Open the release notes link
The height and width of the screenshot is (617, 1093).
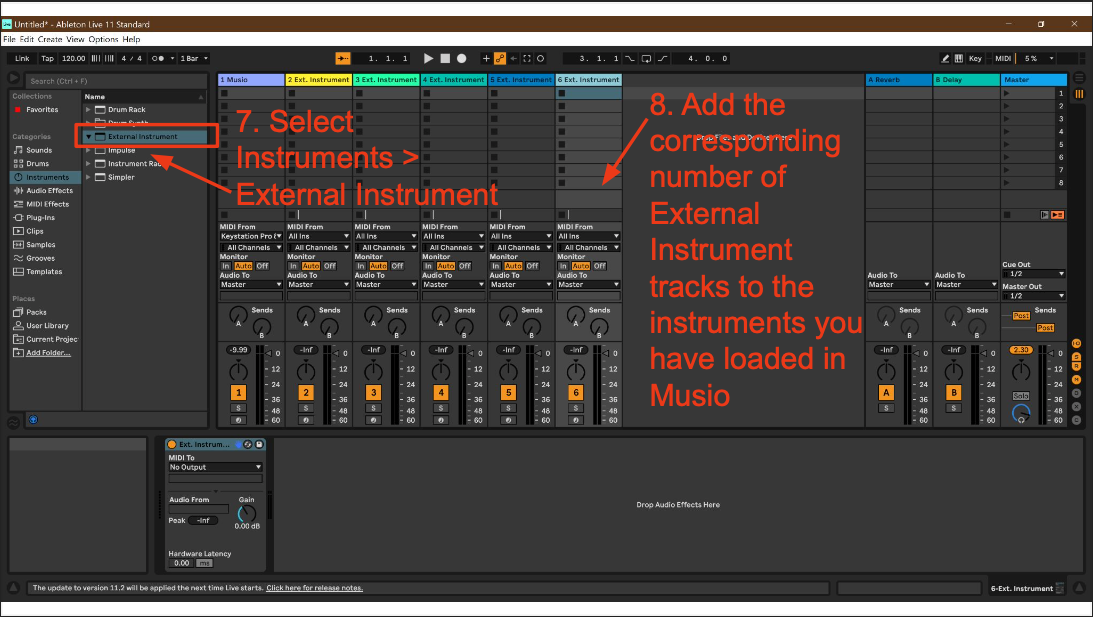pyautogui.click(x=314, y=588)
